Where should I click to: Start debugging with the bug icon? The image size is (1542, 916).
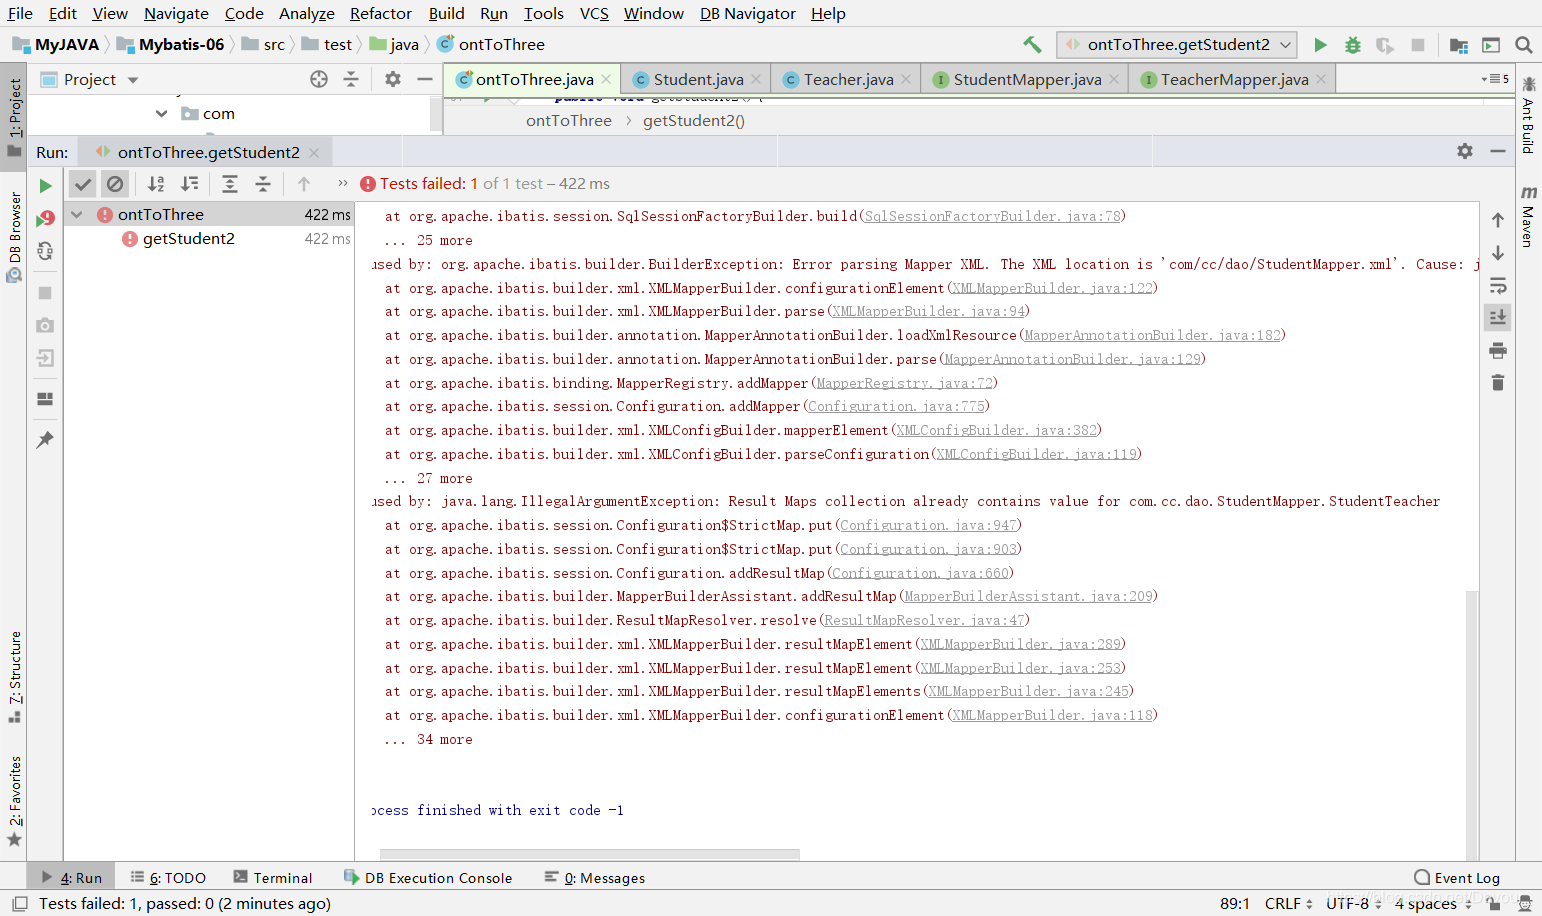tap(1353, 45)
